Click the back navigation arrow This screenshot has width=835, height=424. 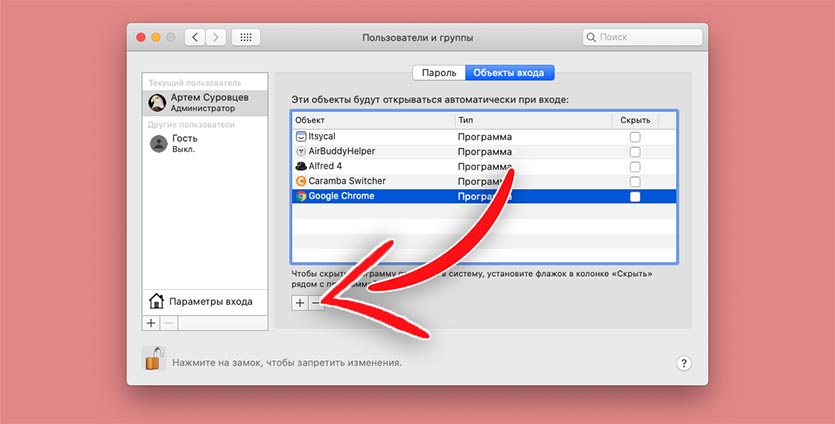tap(195, 37)
